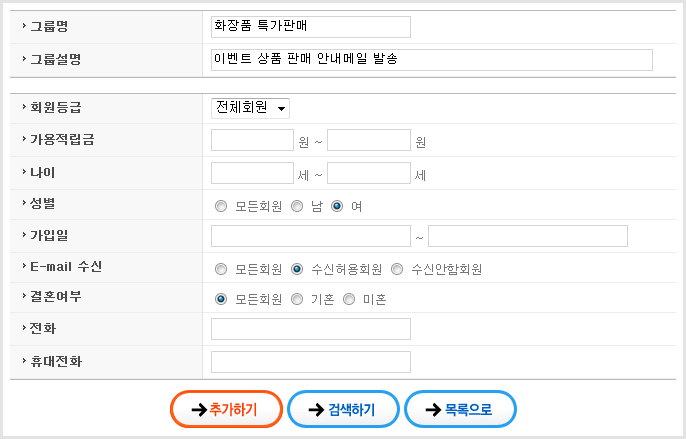Image resolution: width=686 pixels, height=439 pixels.
Task: Click the 추가하기 button
Action: [x=226, y=409]
